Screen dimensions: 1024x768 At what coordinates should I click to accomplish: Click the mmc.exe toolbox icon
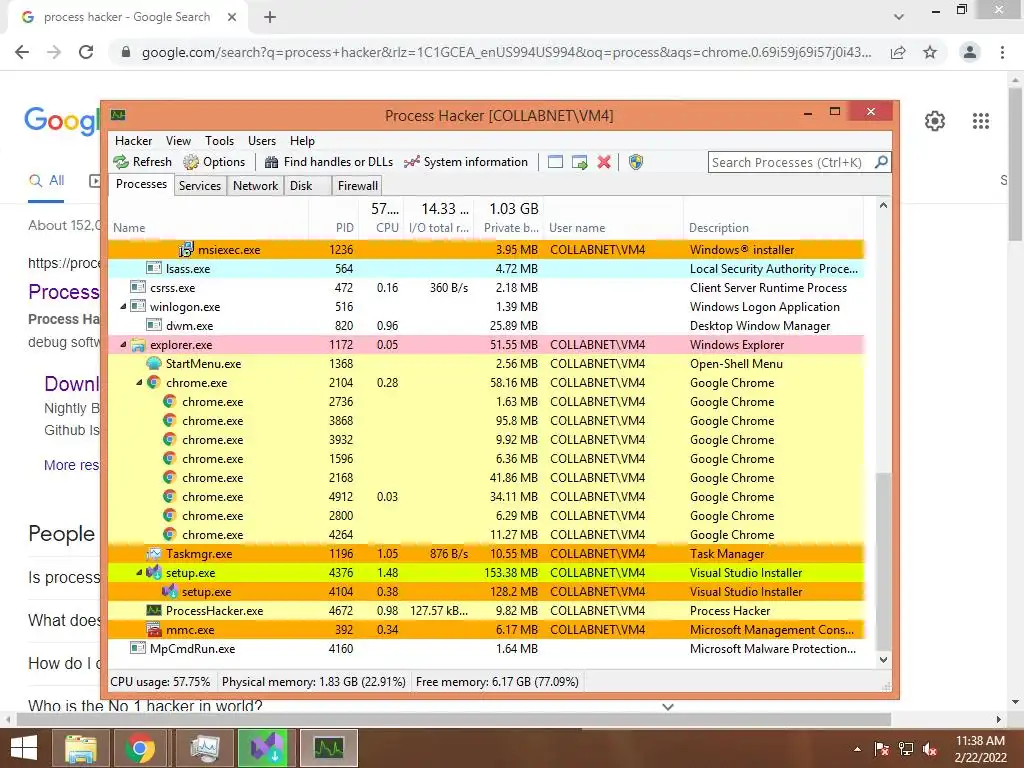[154, 630]
